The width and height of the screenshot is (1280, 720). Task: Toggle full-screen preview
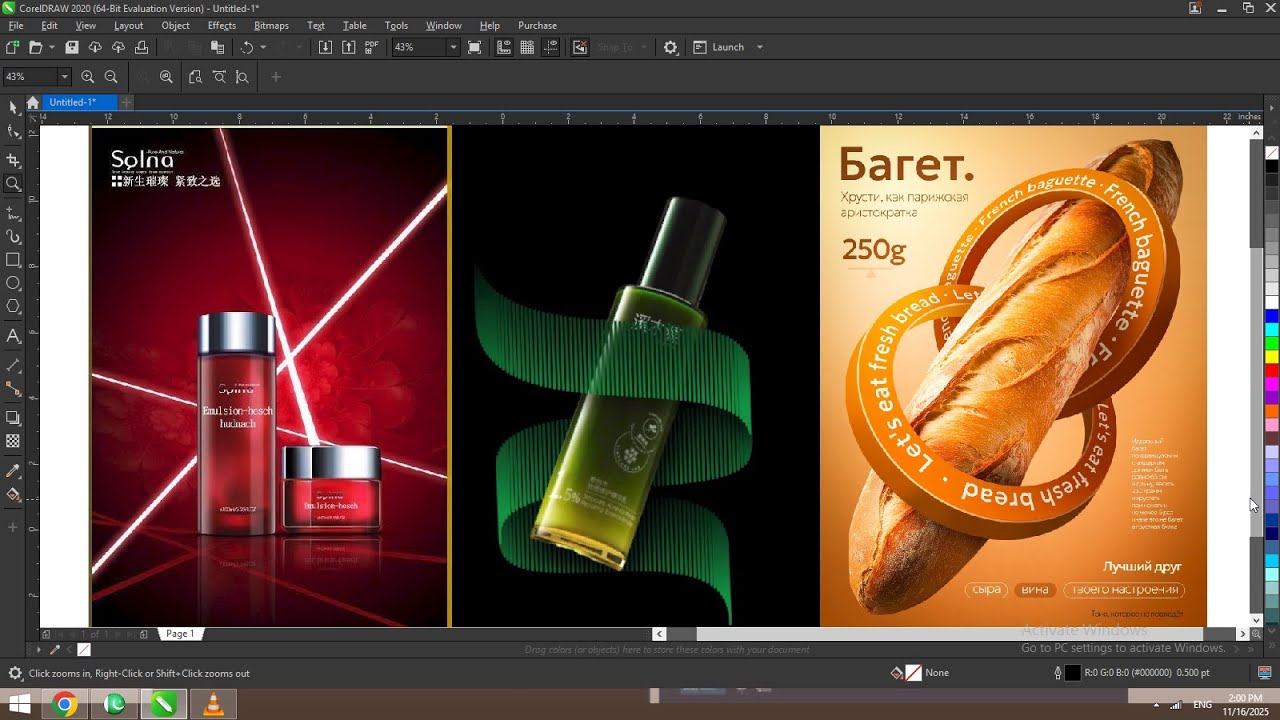pyautogui.click(x=475, y=47)
